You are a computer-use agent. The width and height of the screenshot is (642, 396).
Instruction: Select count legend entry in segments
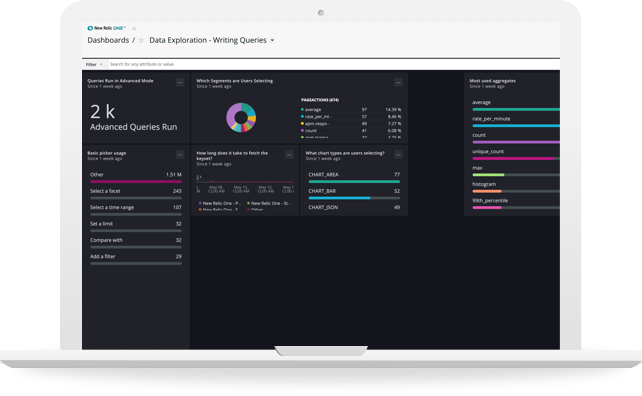point(351,131)
